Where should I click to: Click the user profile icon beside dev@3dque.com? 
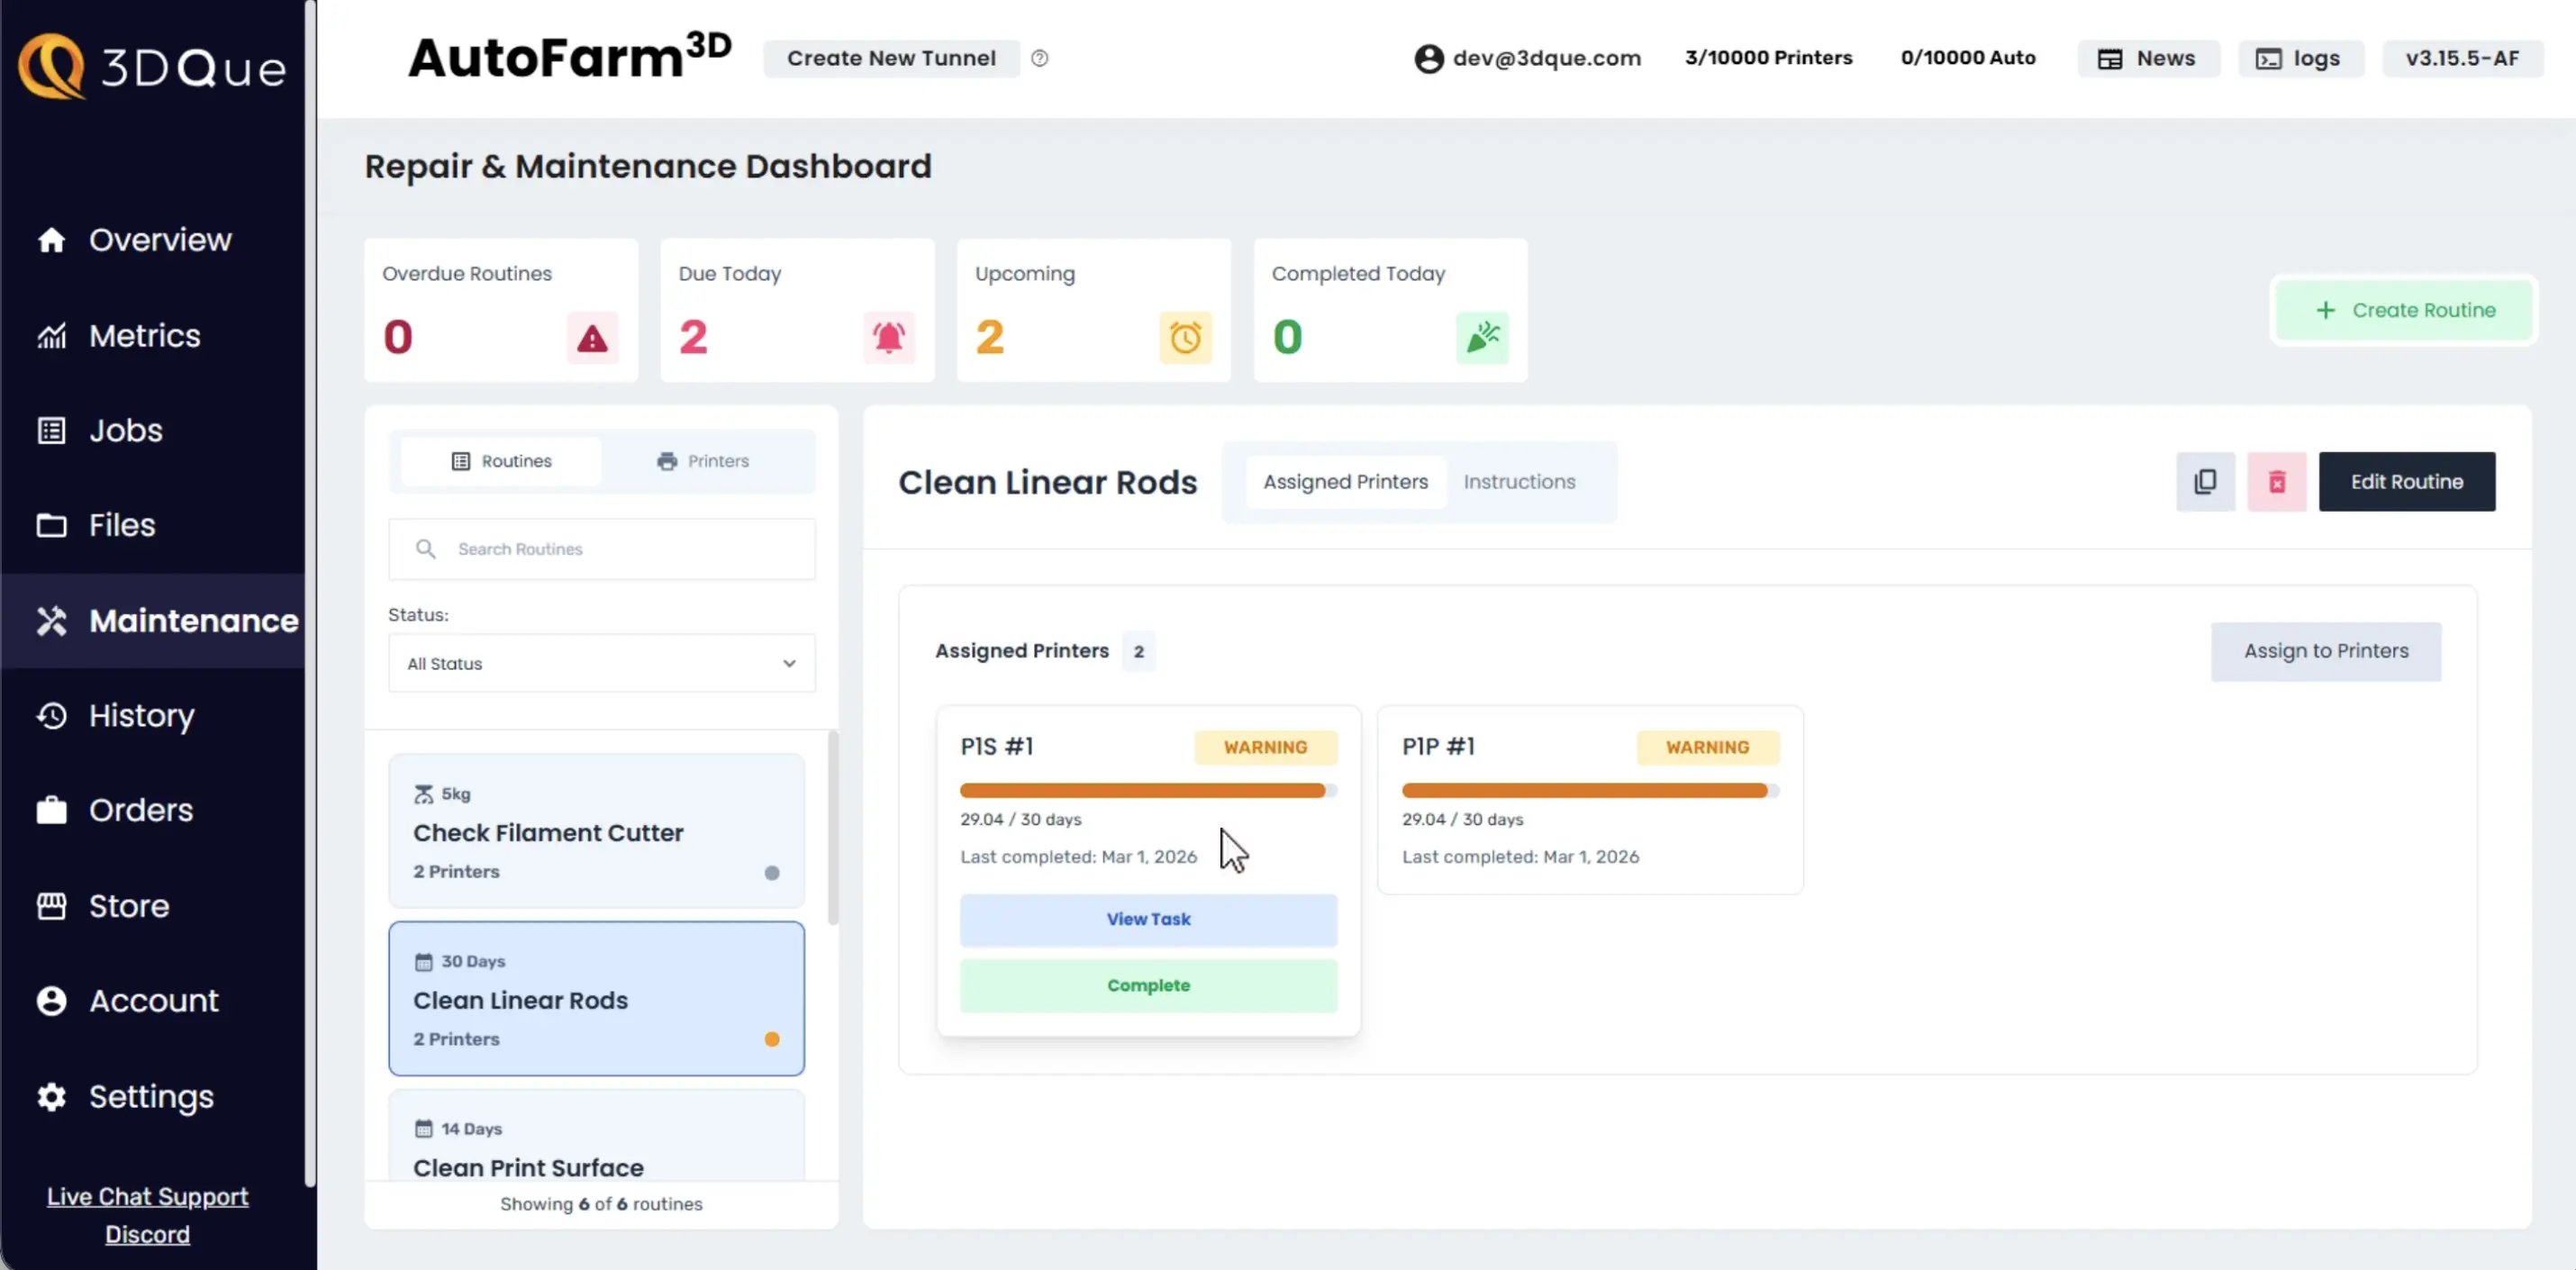pyautogui.click(x=1429, y=58)
